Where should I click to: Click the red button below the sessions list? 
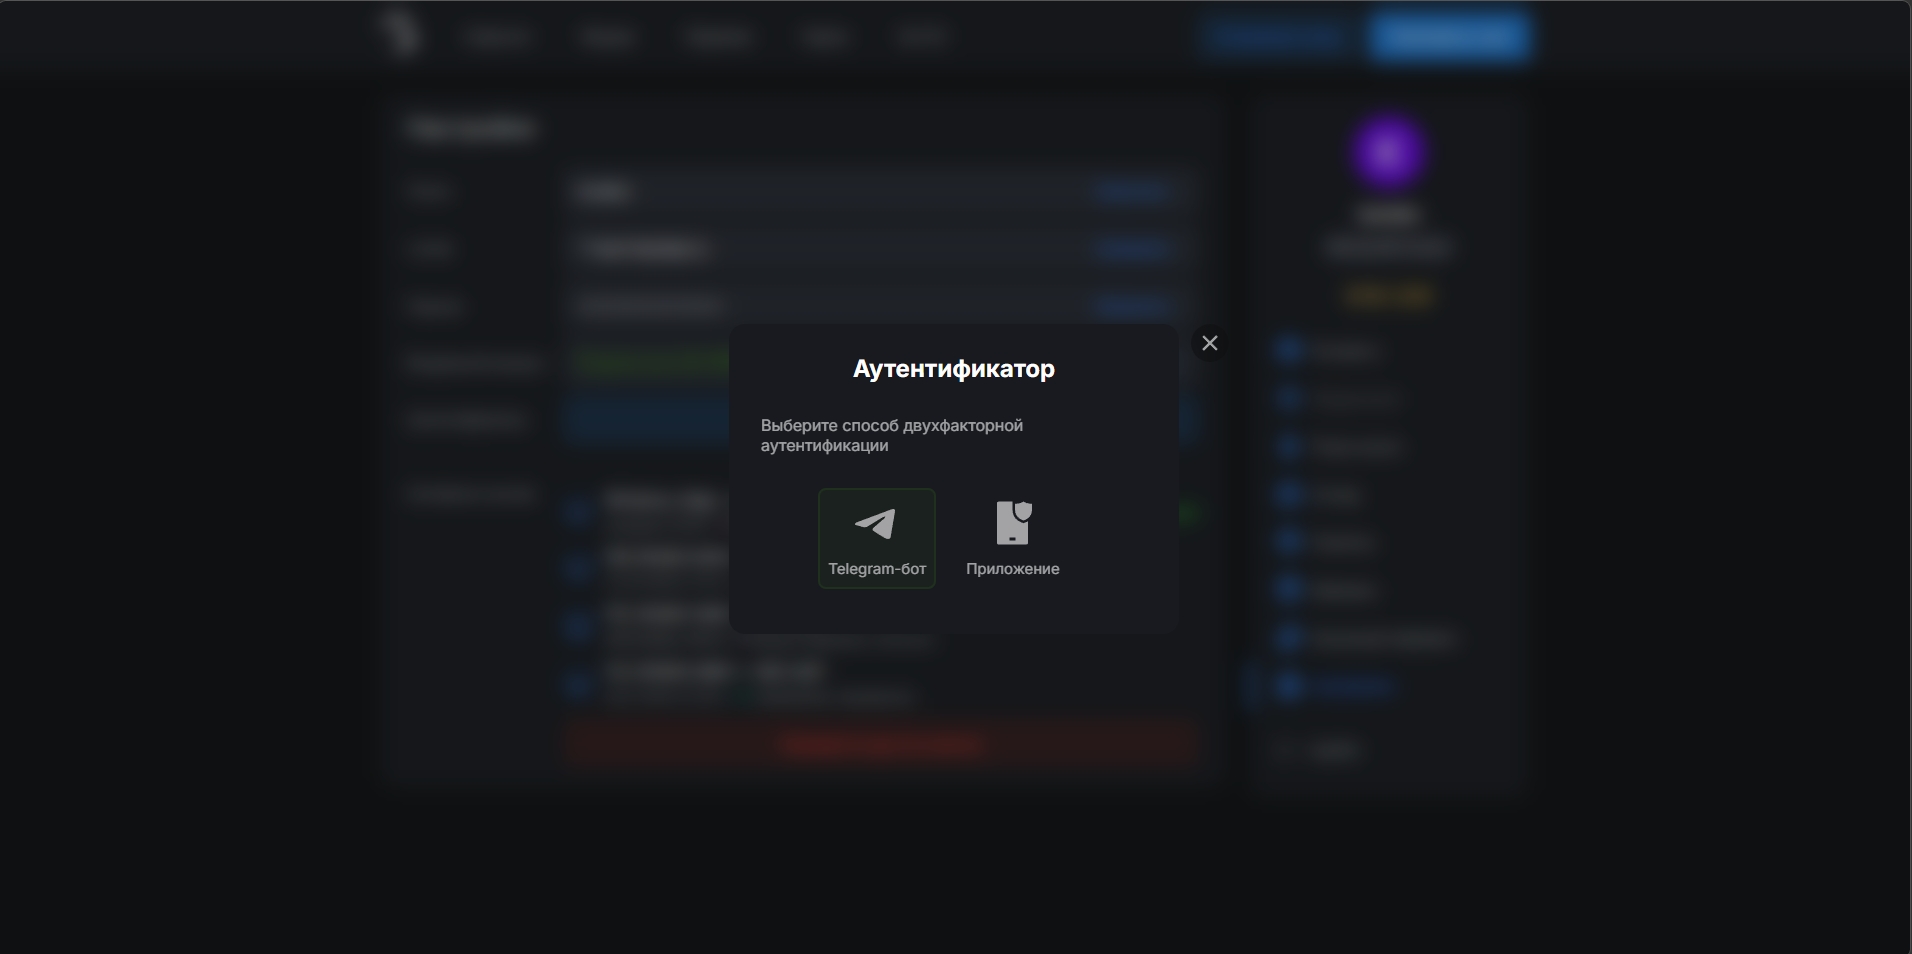[880, 744]
